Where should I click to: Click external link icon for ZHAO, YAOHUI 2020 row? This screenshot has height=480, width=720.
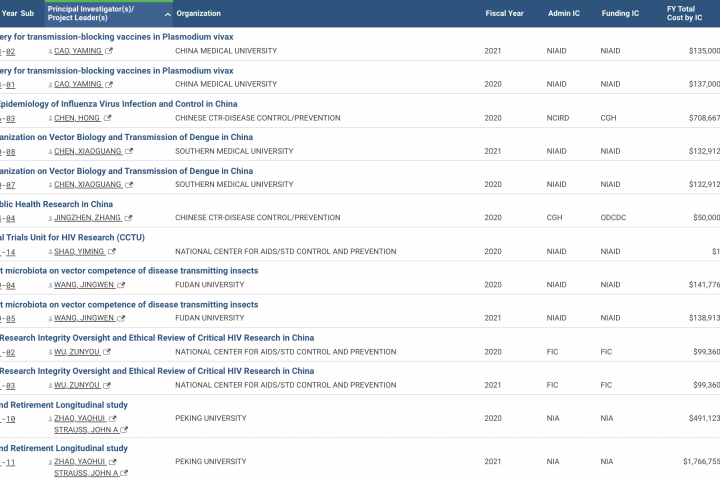pos(112,419)
